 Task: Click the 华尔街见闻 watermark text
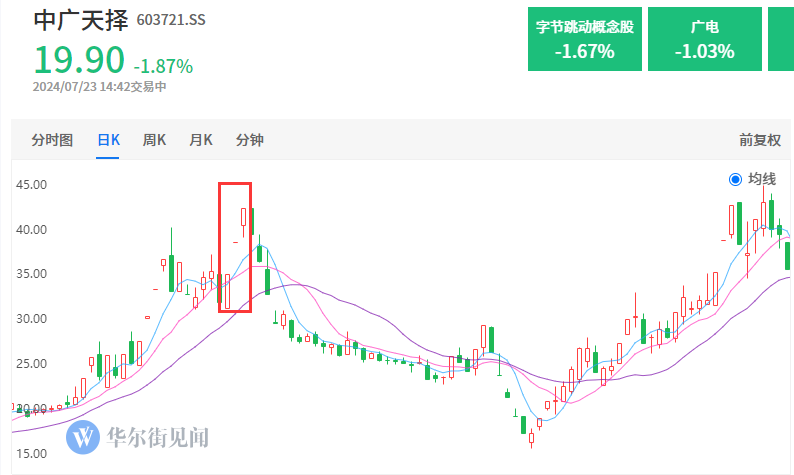click(157, 437)
